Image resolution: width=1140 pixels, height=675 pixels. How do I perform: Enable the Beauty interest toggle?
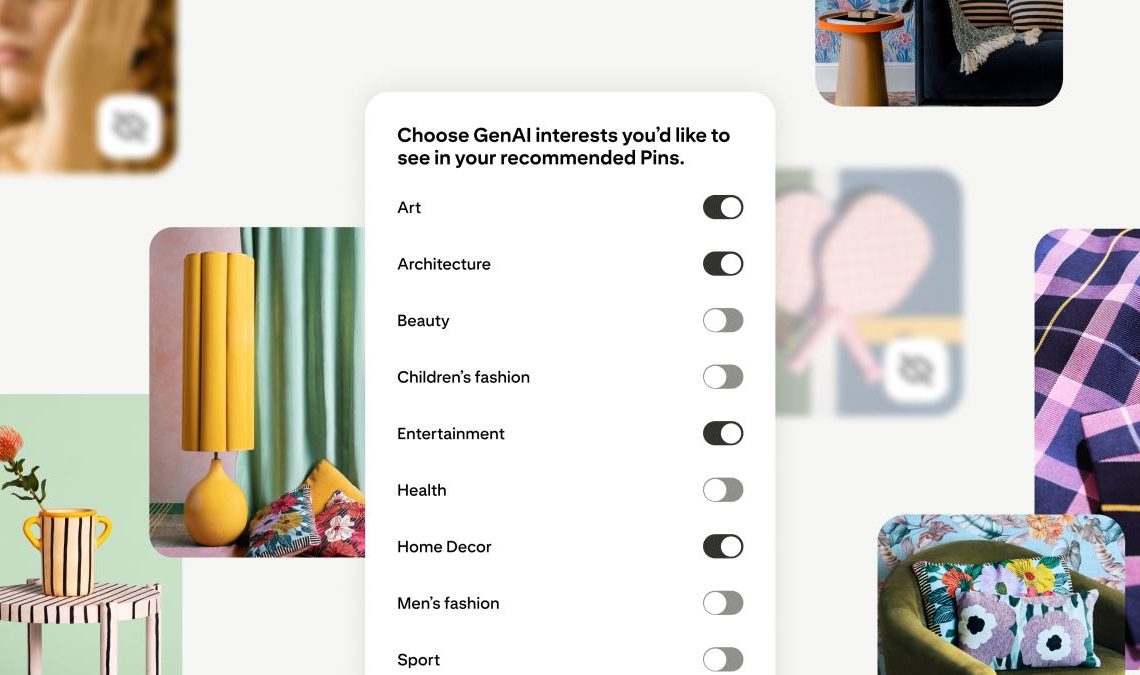pyautogui.click(x=723, y=321)
